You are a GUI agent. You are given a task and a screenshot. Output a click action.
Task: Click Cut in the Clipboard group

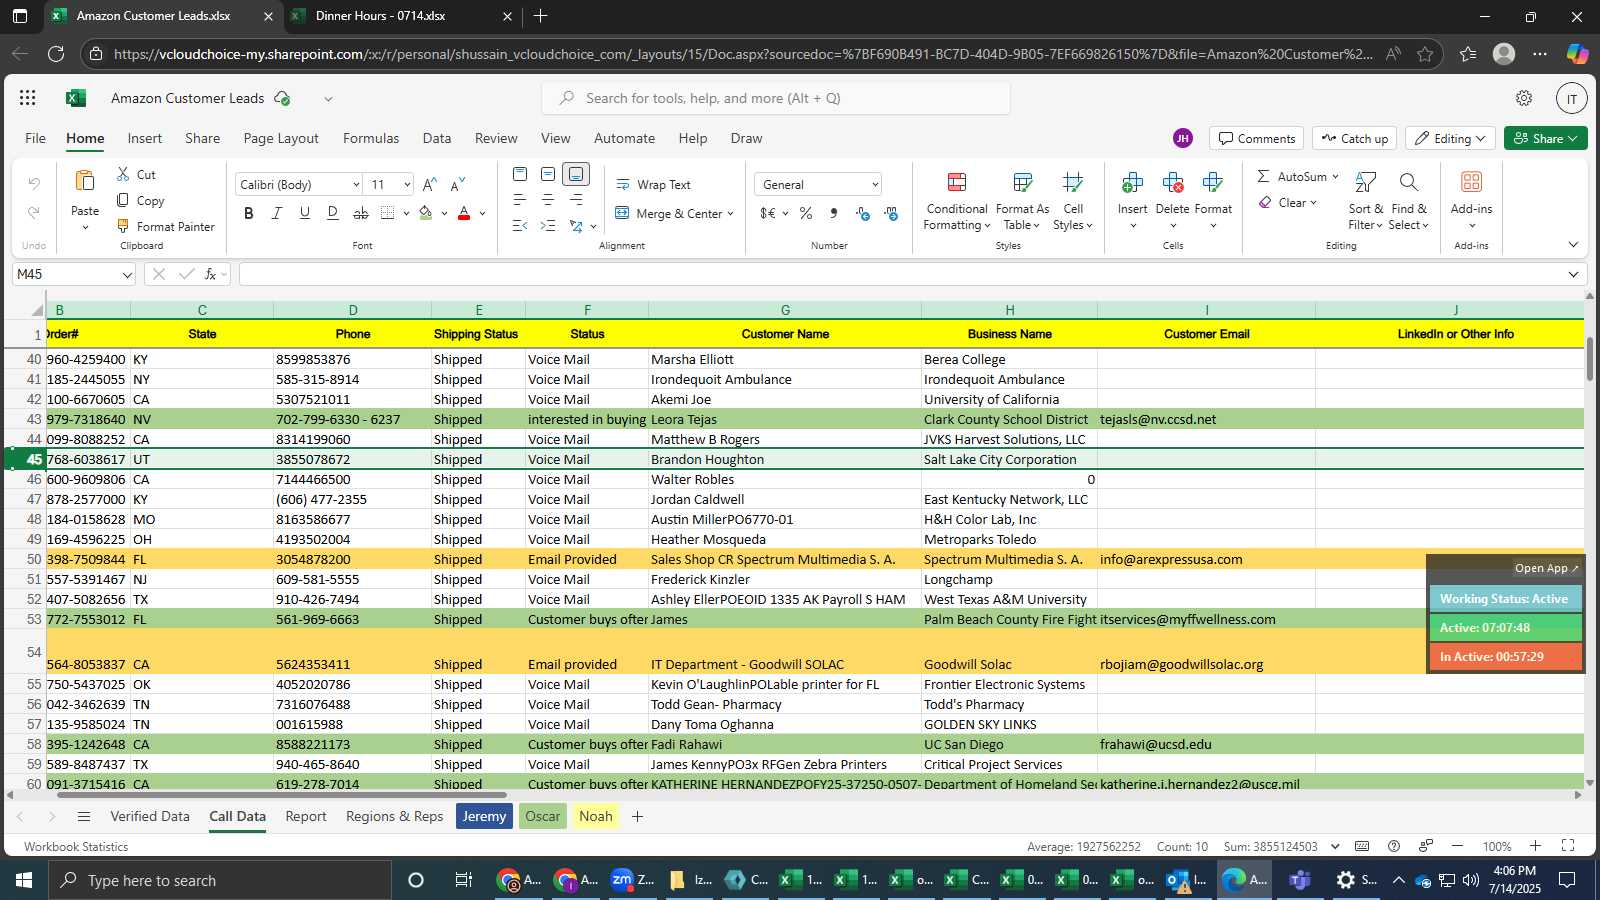point(136,174)
